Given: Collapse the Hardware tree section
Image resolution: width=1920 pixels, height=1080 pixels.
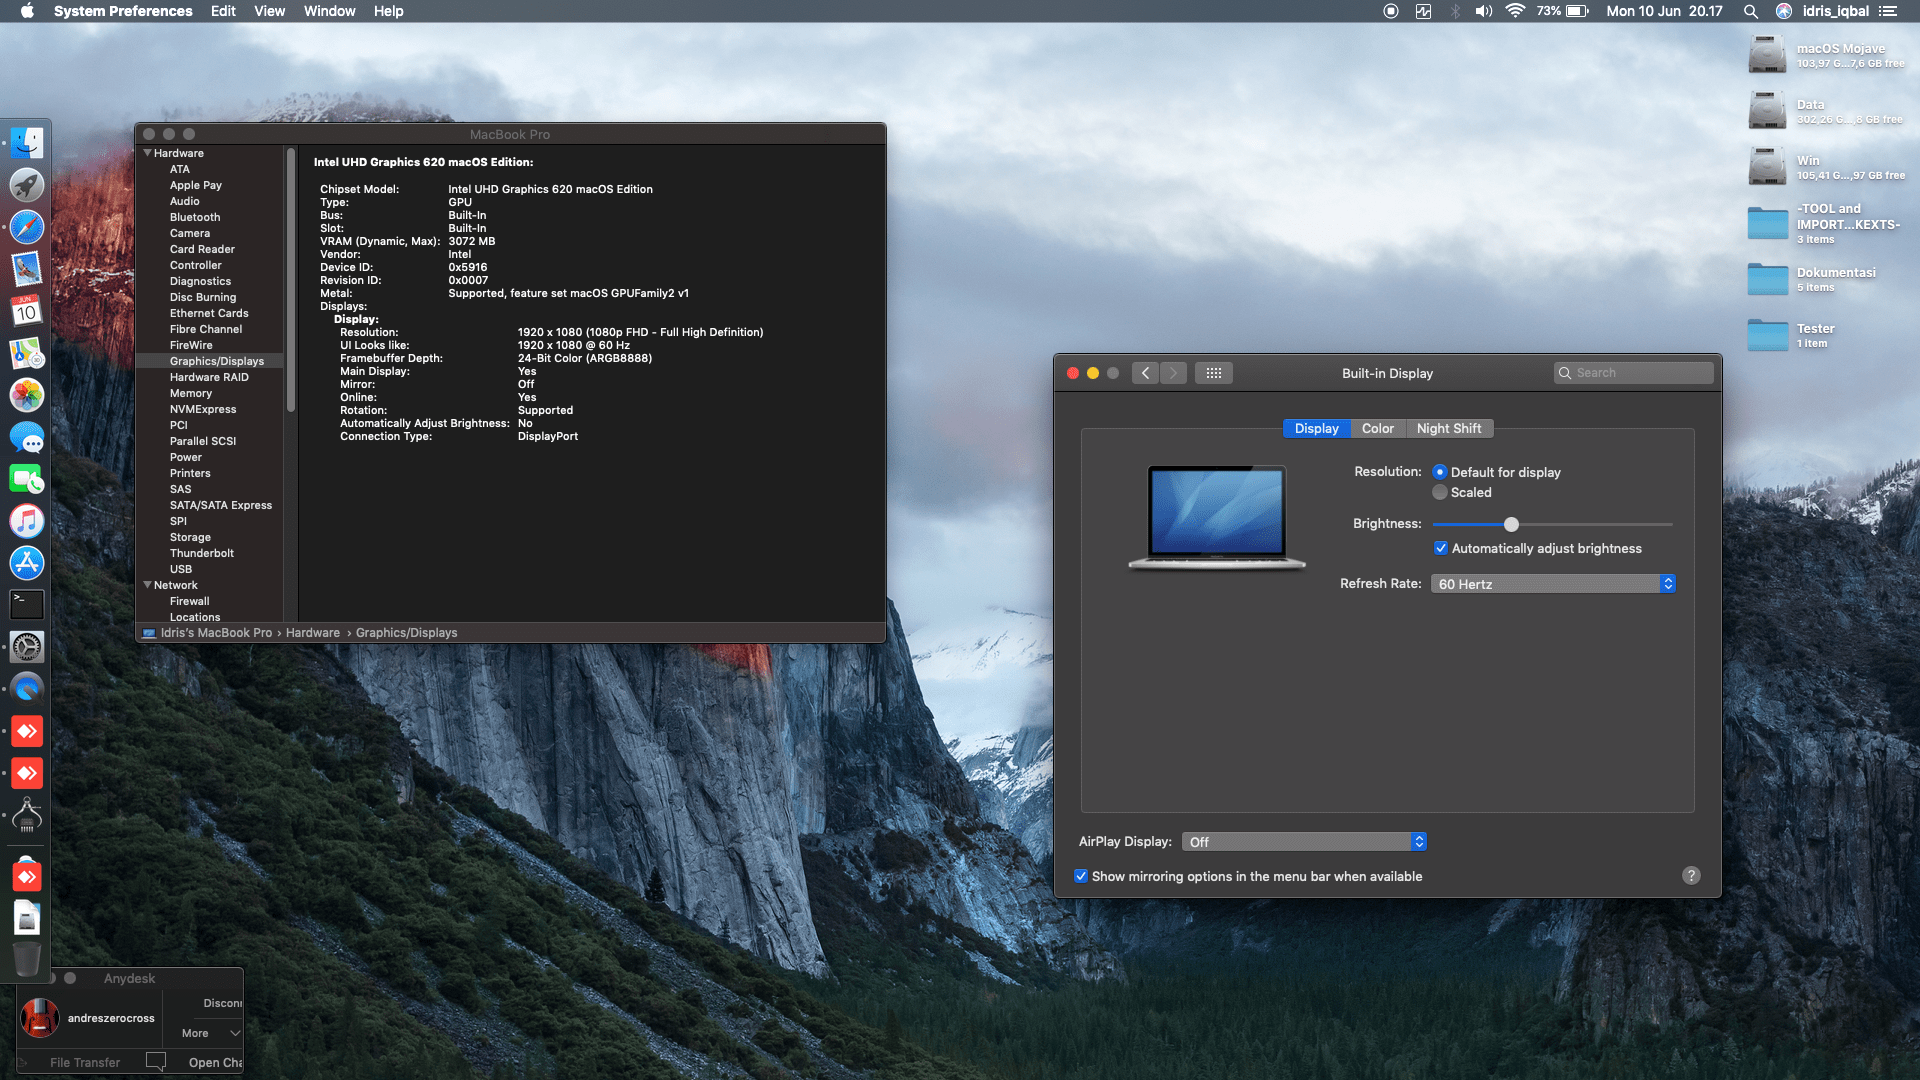Looking at the screenshot, I should point(148,153).
